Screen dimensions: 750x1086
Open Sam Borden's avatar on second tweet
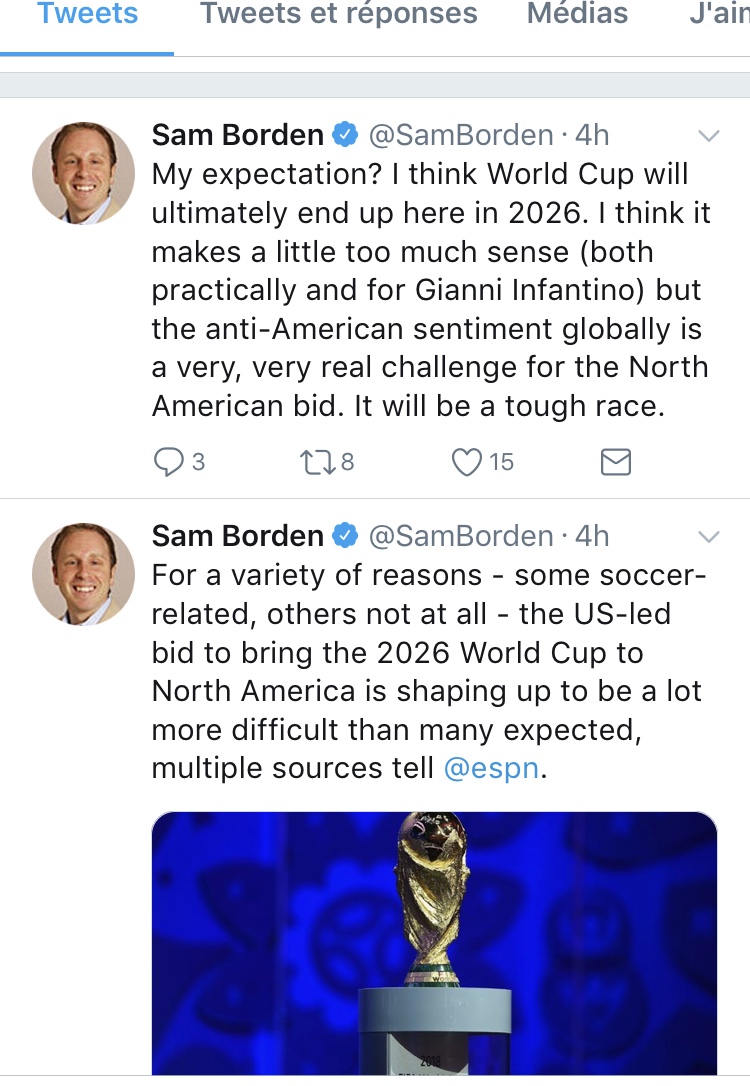(84, 574)
